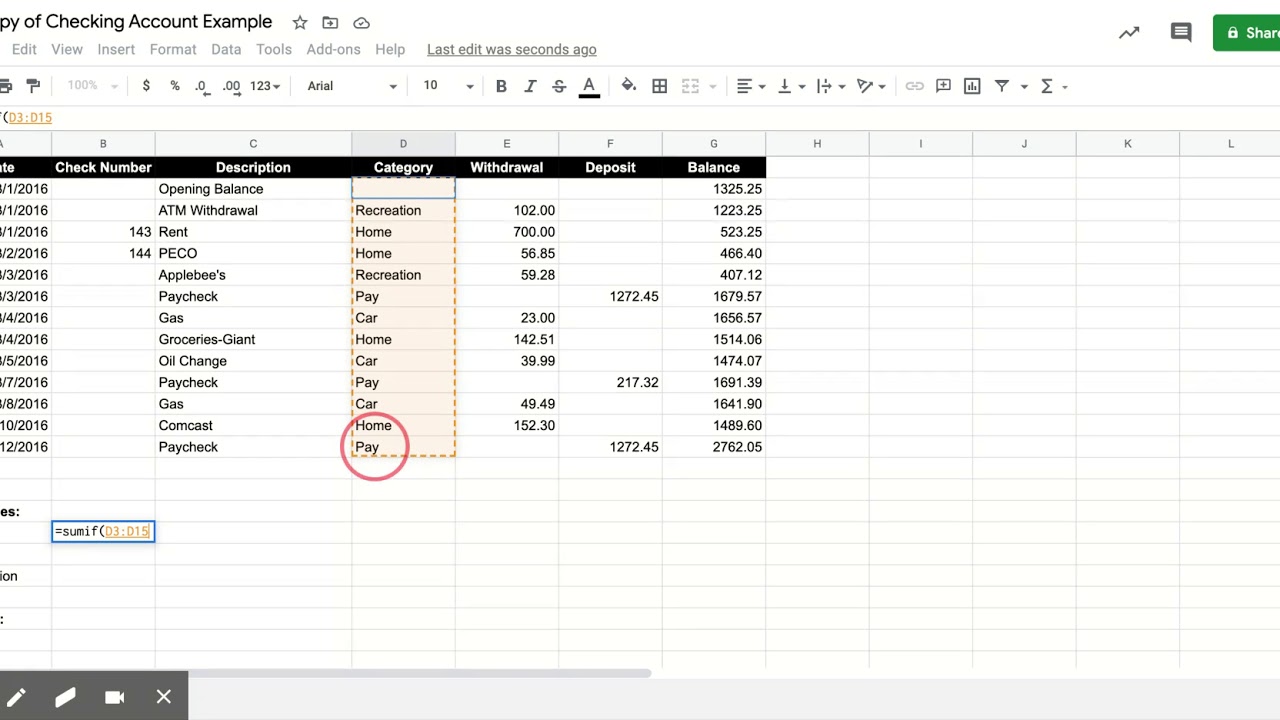Click the formula input cell with =sumif
The image size is (1280, 720).
(103, 532)
